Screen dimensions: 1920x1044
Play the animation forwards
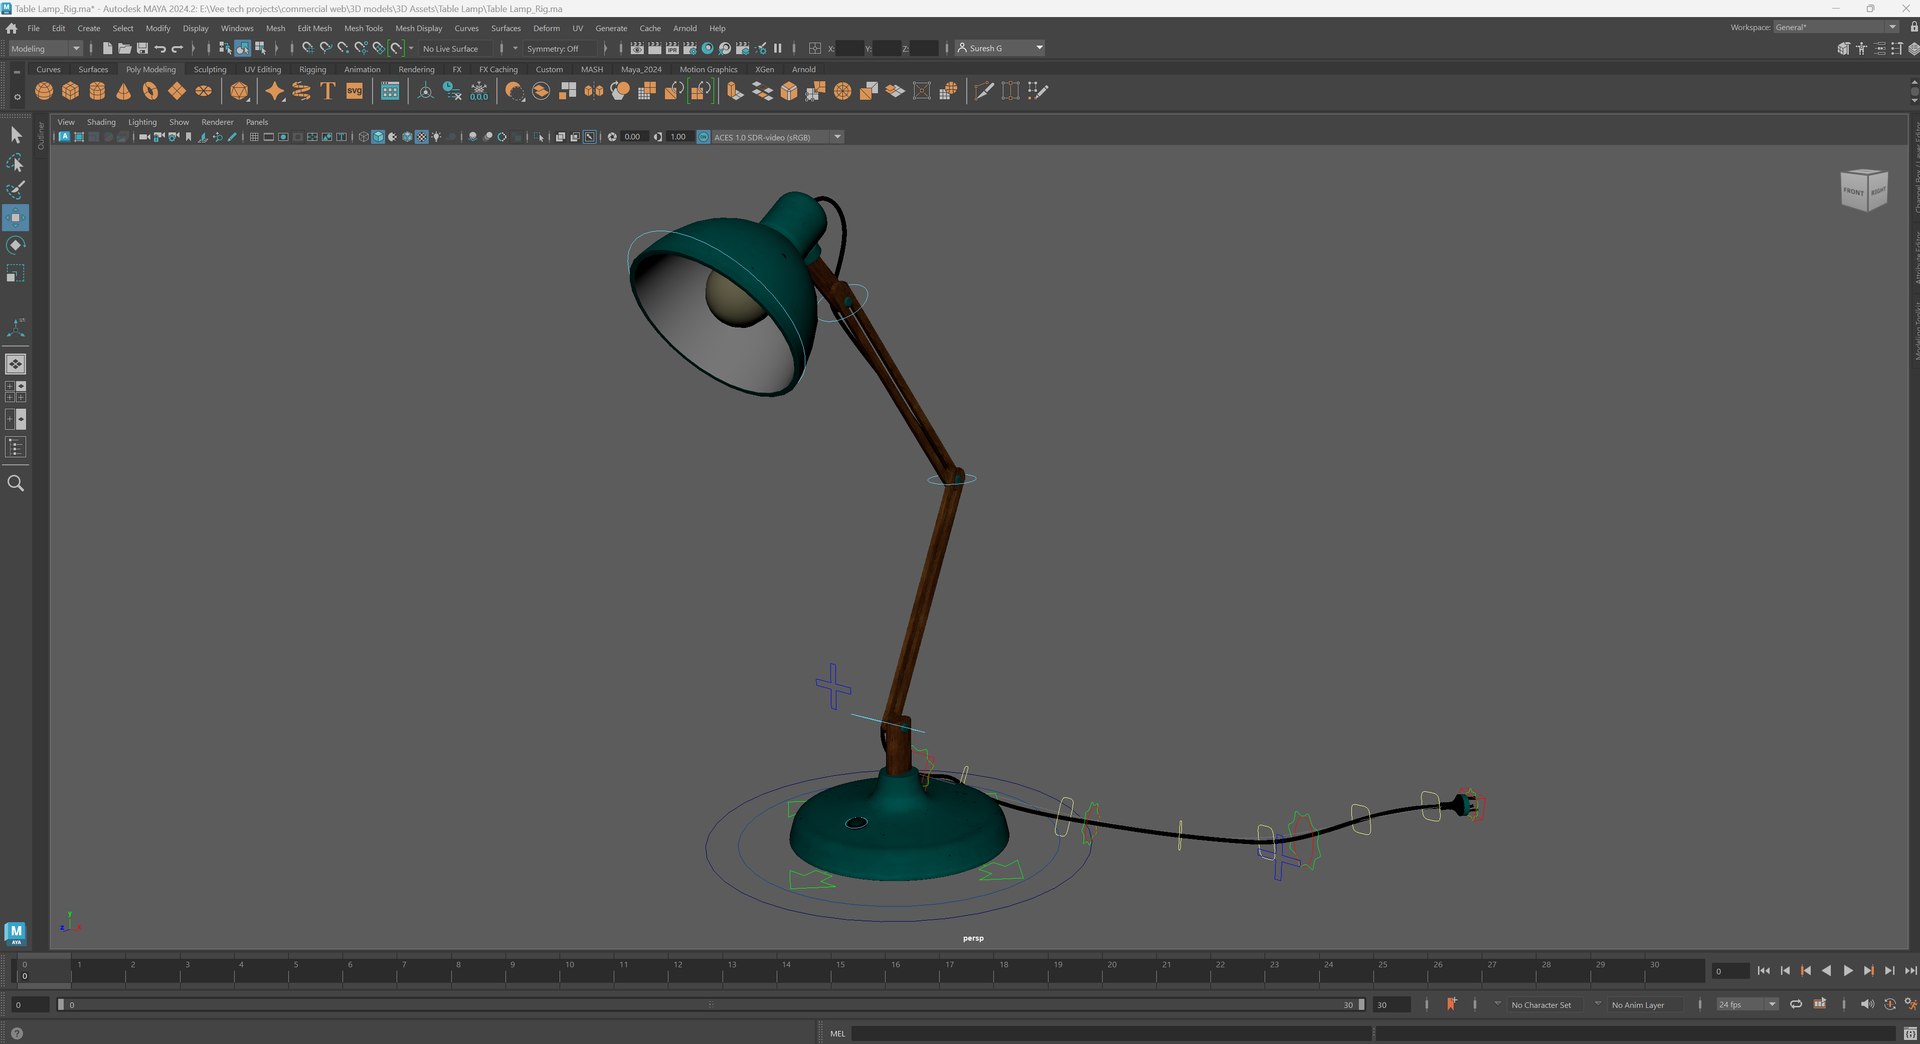point(1847,970)
